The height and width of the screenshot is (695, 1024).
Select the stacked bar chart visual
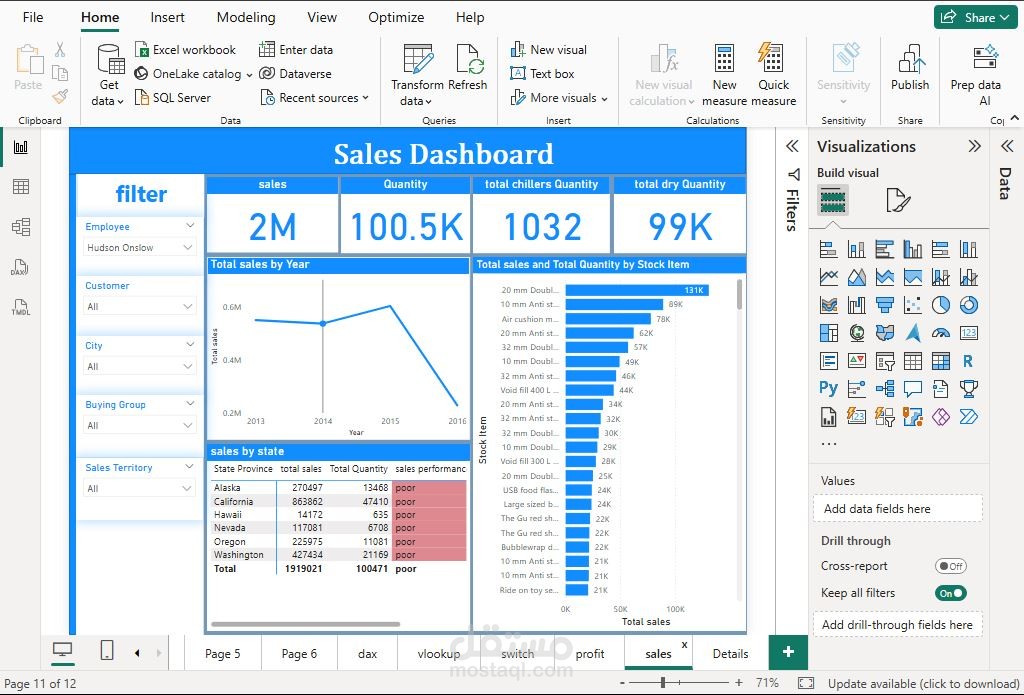[828, 249]
